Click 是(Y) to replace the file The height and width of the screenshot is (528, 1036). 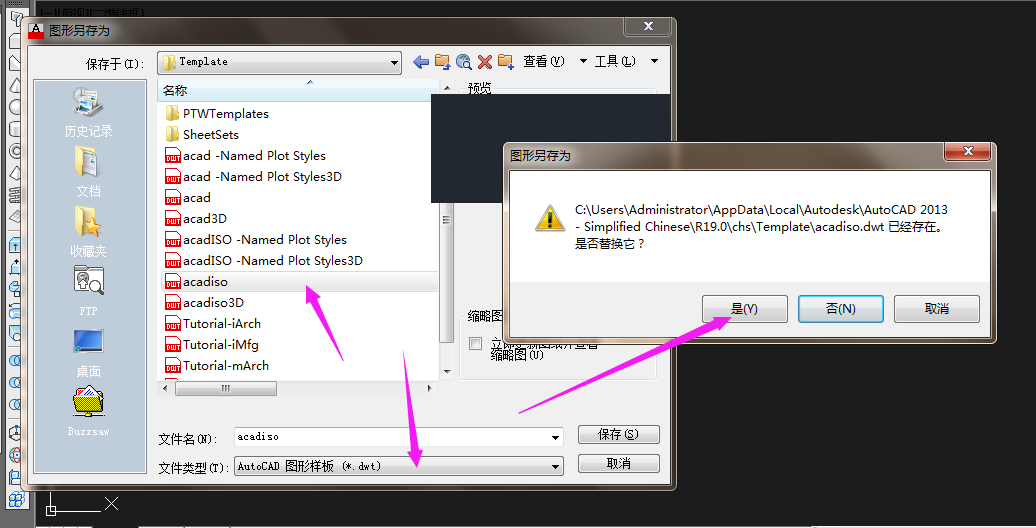pos(745,309)
